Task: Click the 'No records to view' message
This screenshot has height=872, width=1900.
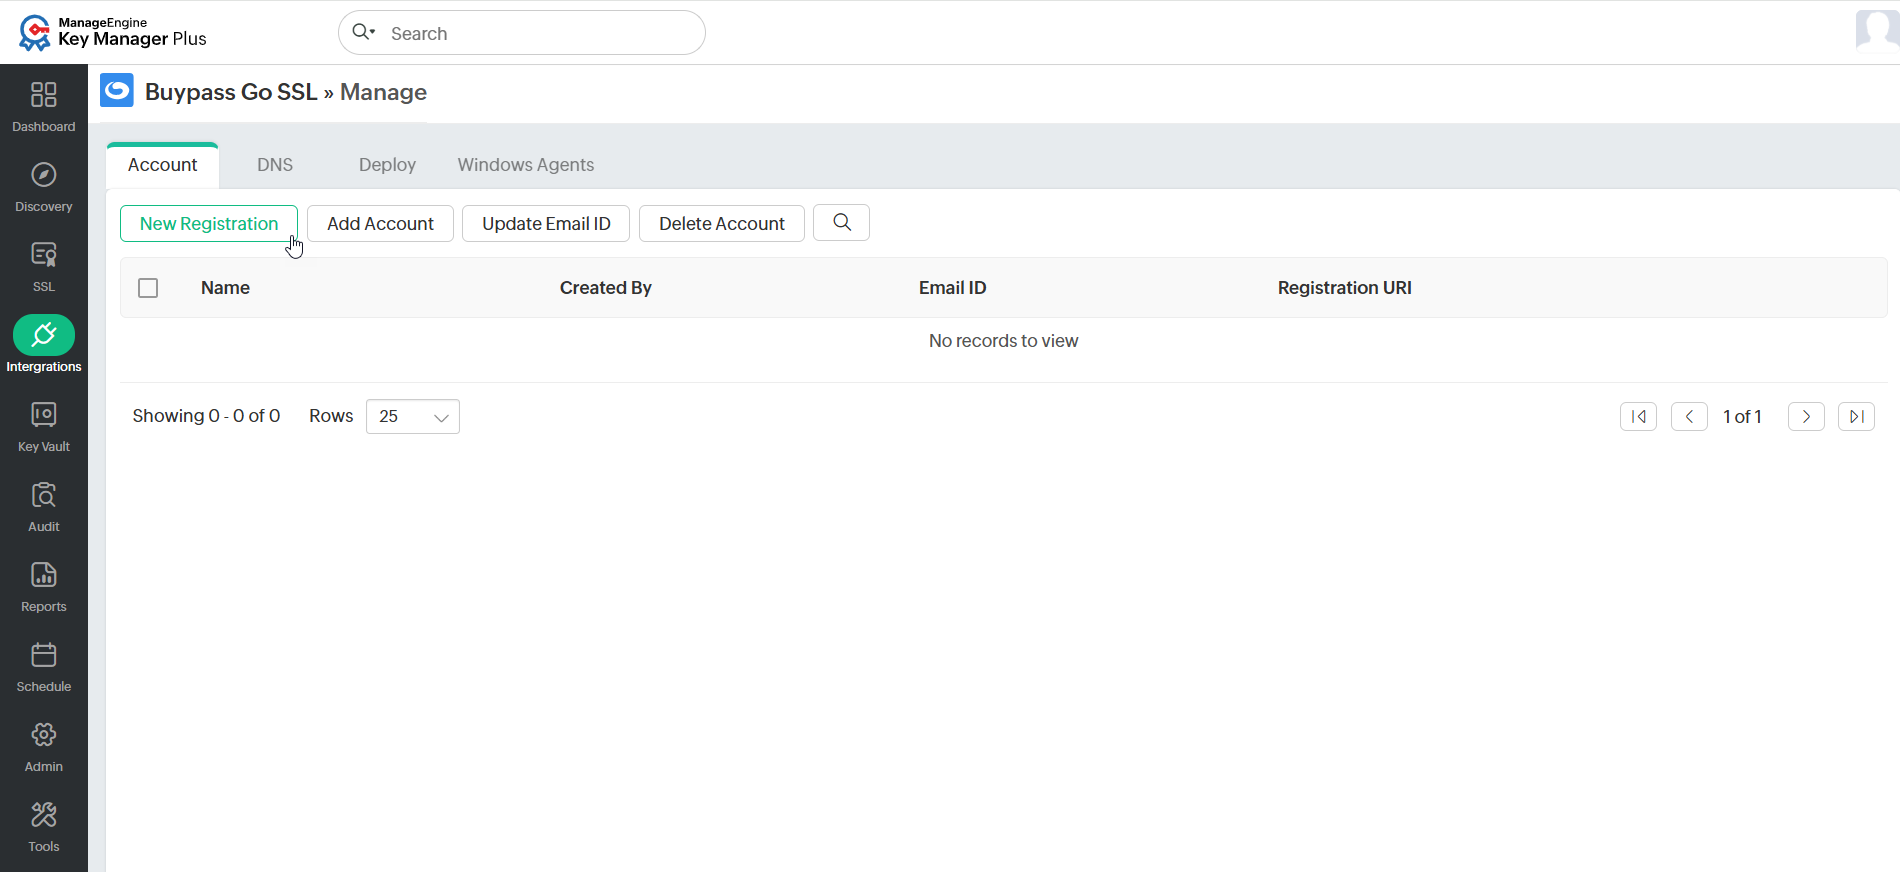Action: coord(1004,341)
